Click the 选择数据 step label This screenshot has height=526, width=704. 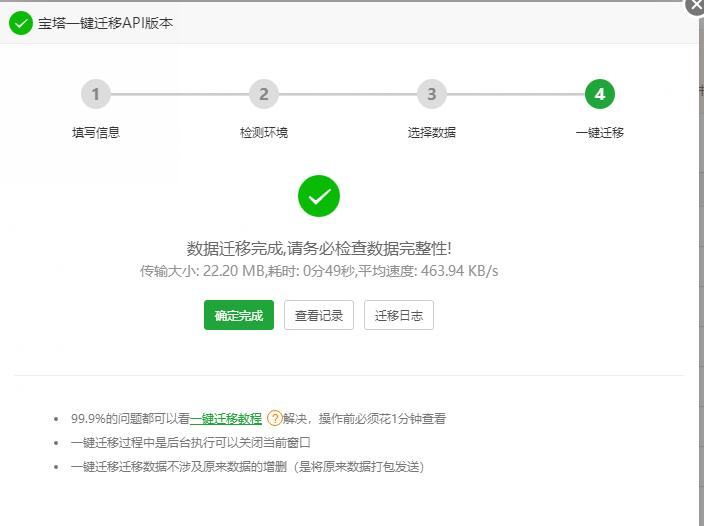coord(431,132)
